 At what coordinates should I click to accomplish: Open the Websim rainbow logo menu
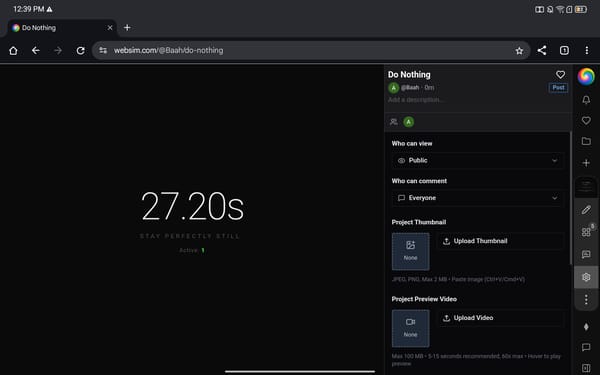click(x=586, y=76)
